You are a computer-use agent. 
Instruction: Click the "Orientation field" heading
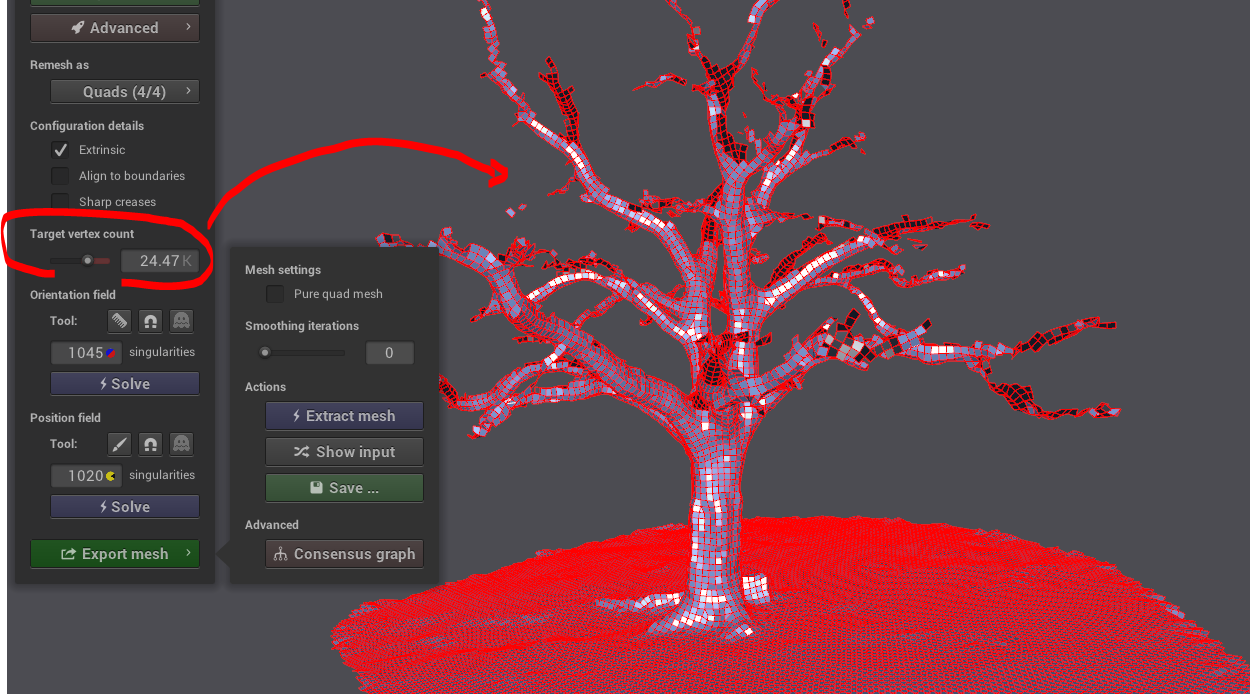pyautogui.click(x=73, y=295)
